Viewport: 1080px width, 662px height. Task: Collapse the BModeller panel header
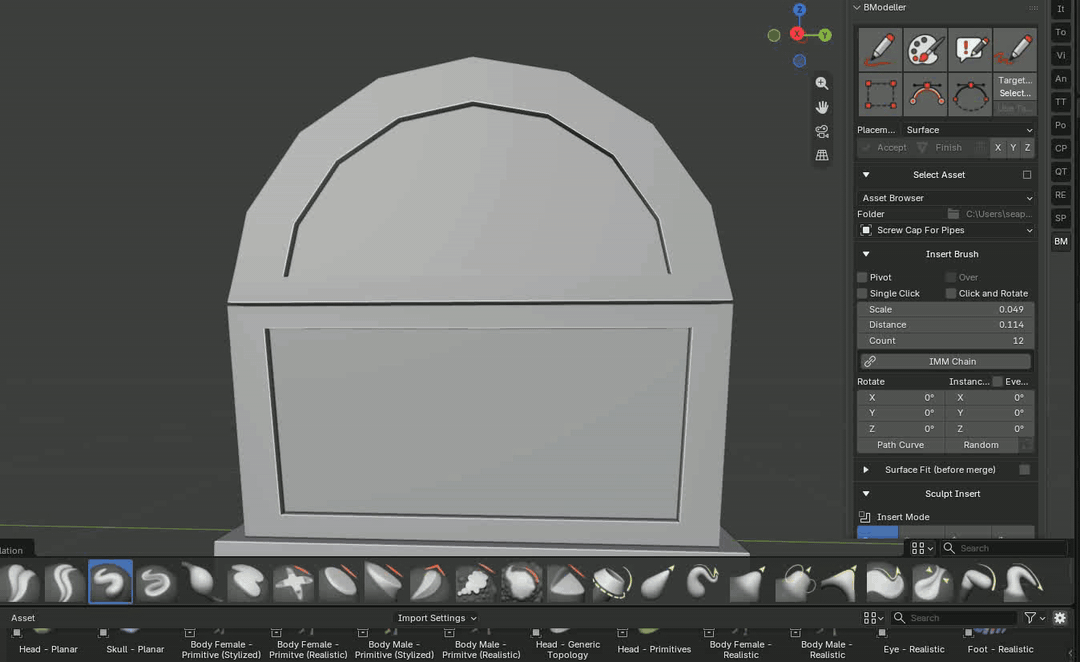[857, 8]
